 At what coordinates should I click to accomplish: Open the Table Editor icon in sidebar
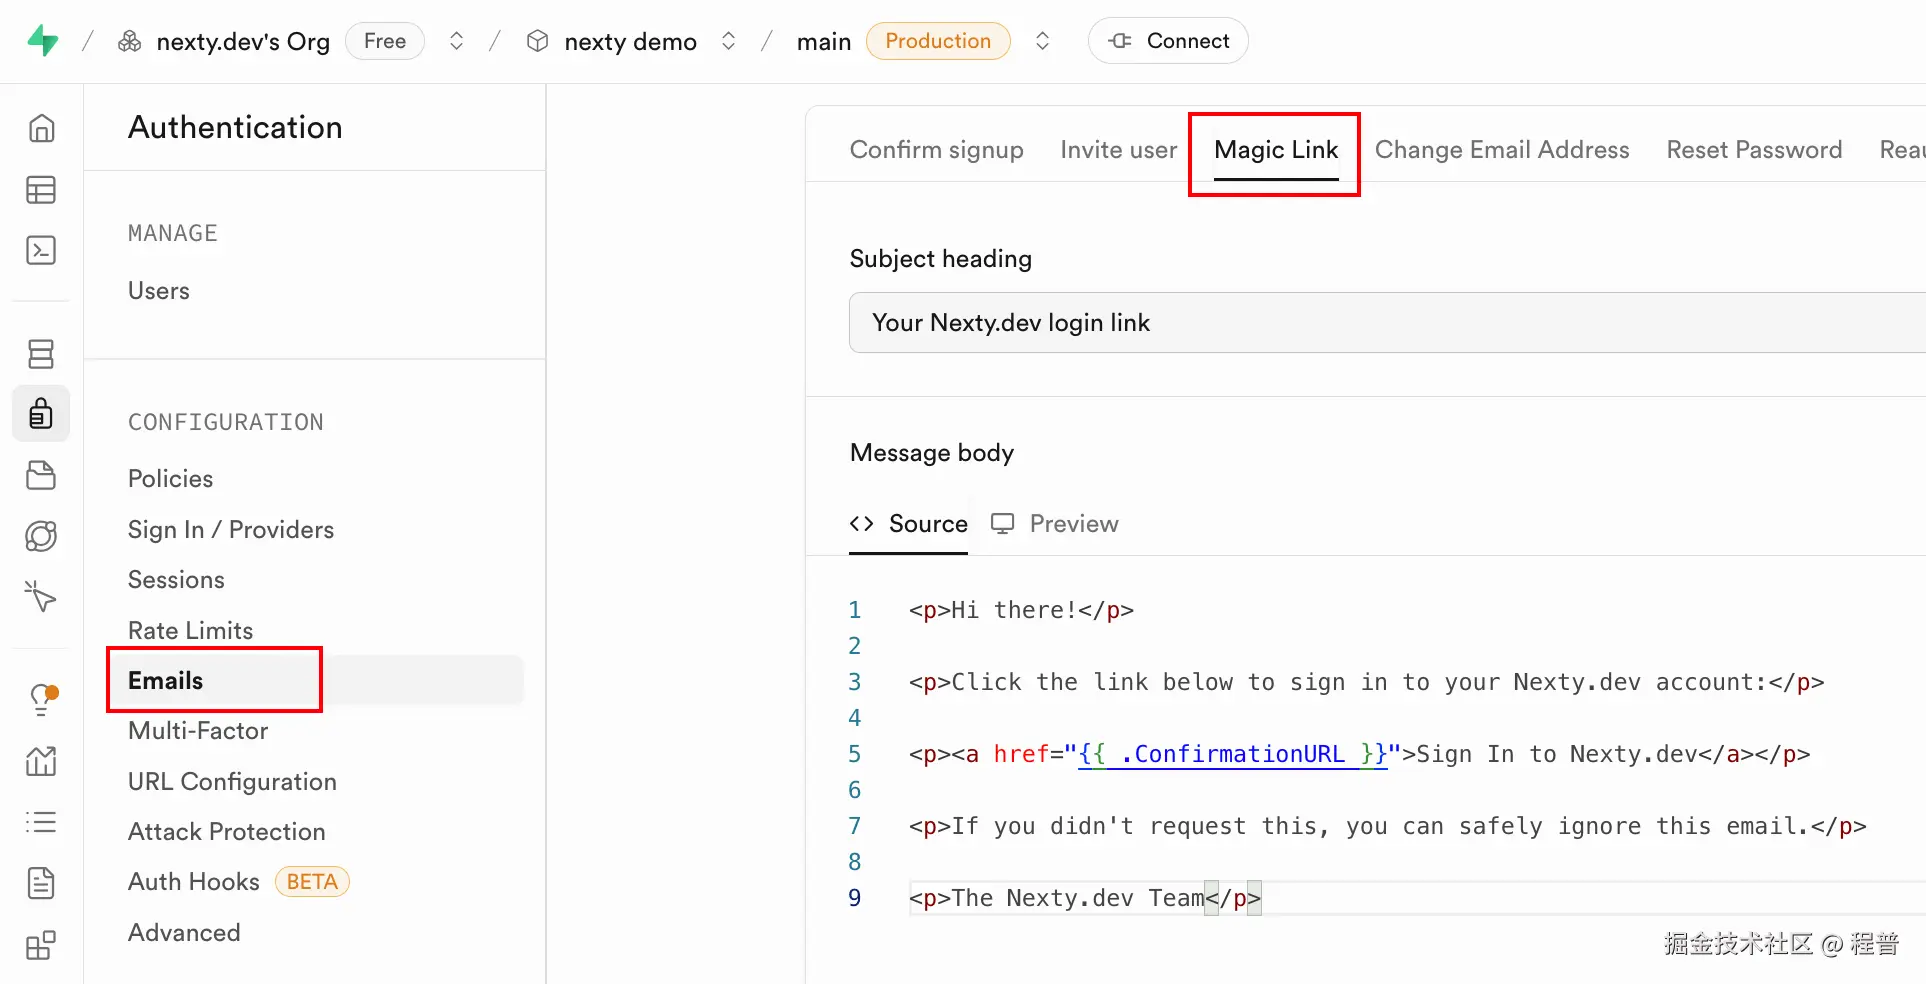click(41, 190)
